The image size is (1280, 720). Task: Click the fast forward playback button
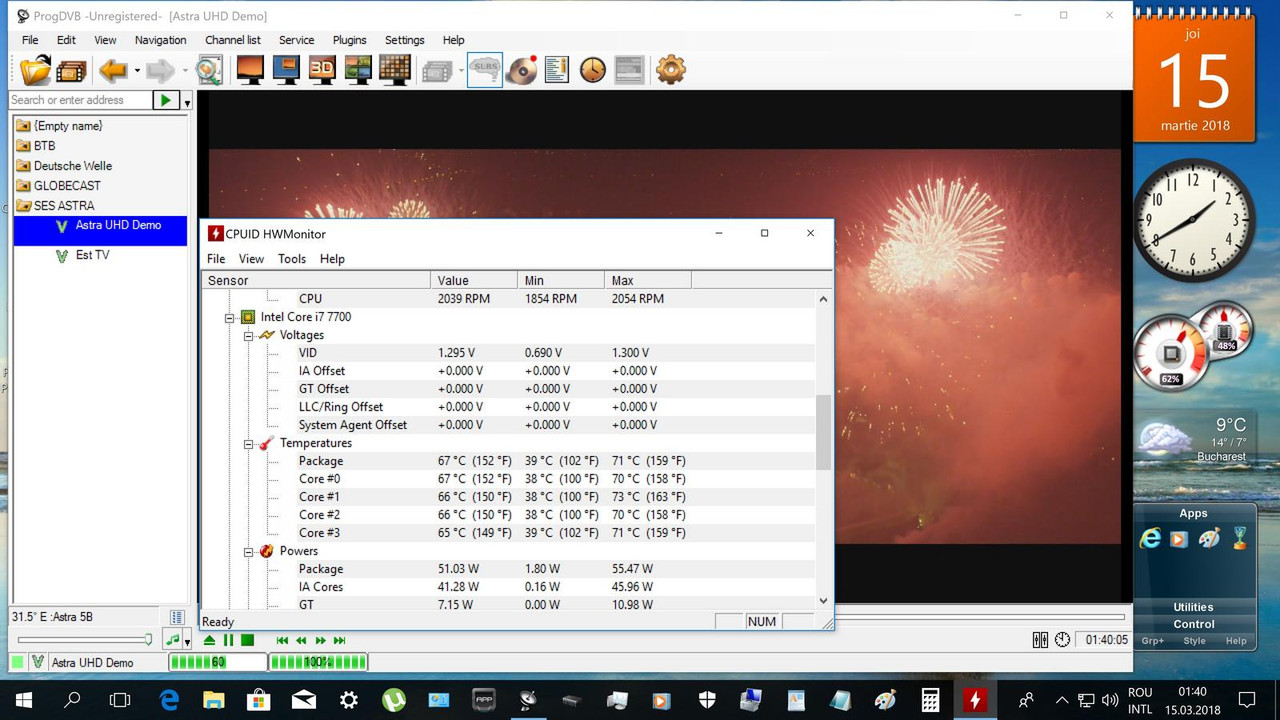coord(320,640)
